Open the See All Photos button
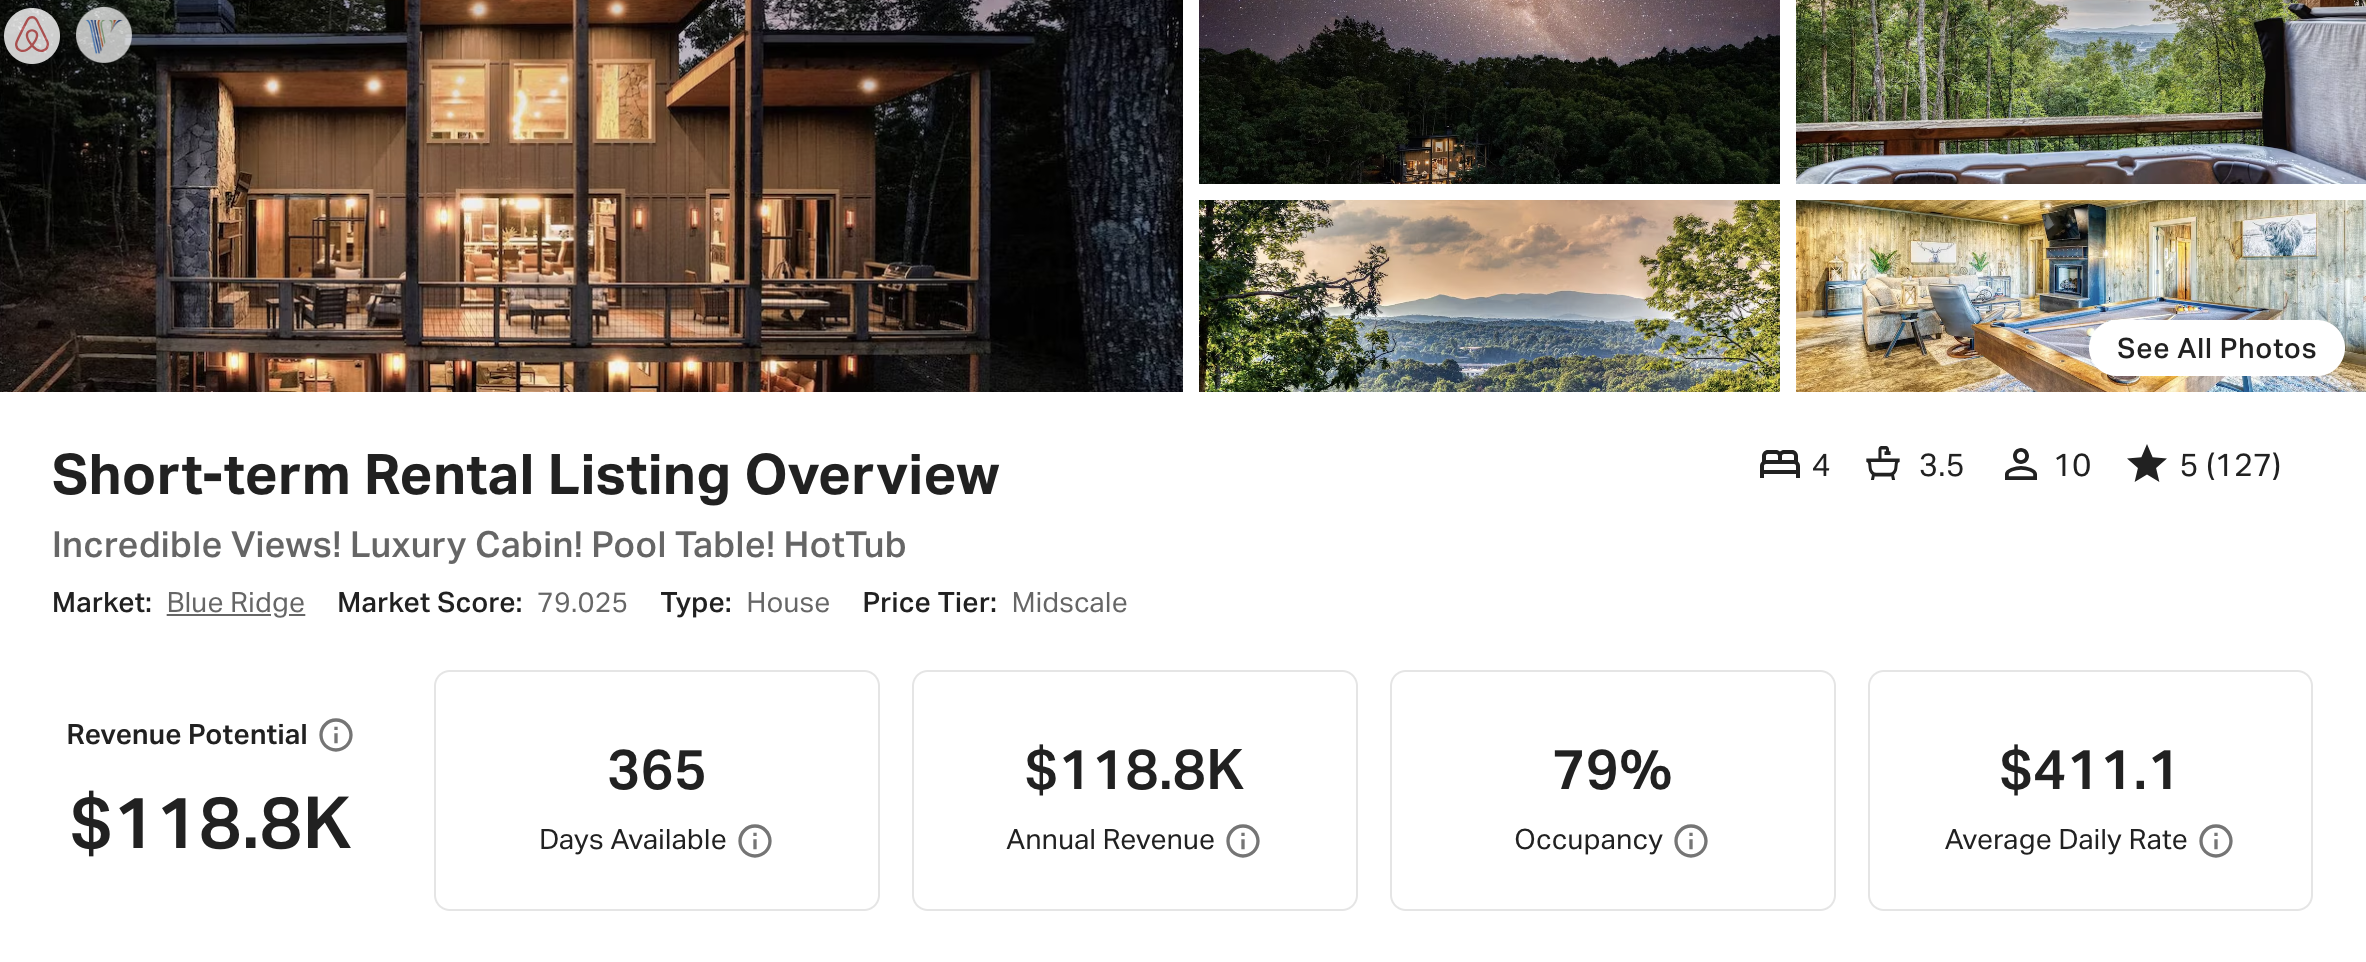The height and width of the screenshot is (962, 2366). click(x=2216, y=348)
